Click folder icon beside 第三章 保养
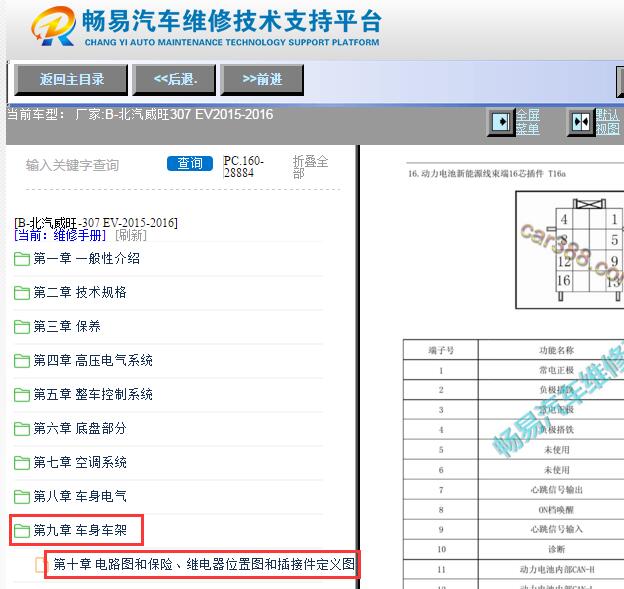 21,327
